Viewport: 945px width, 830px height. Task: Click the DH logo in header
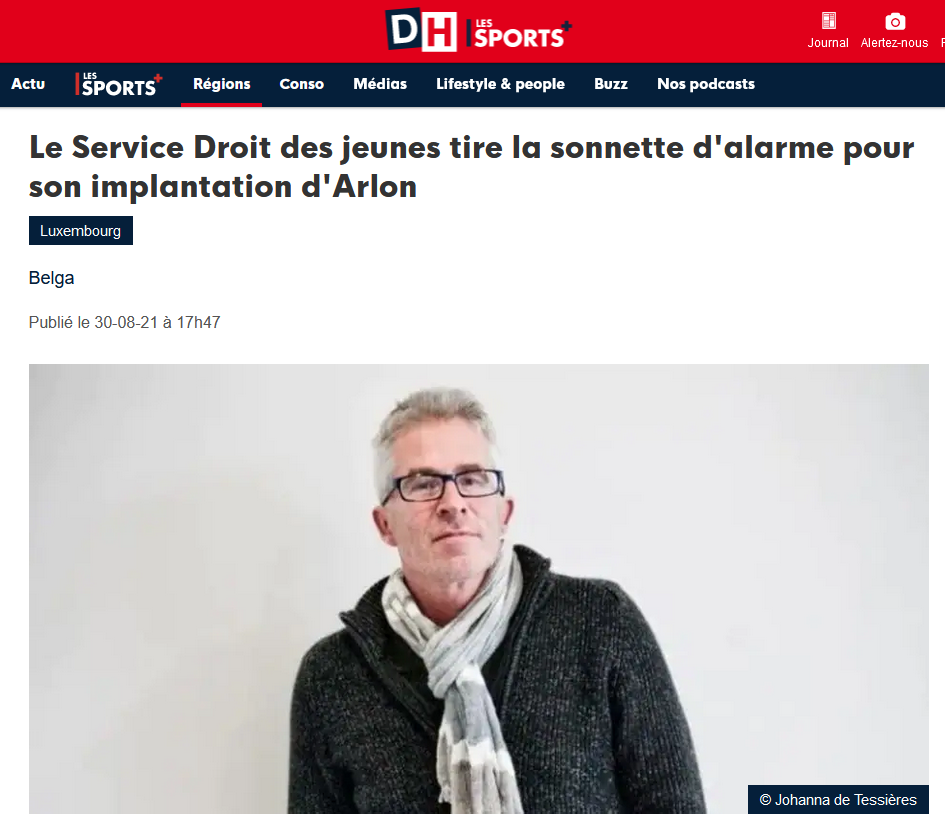tap(421, 30)
